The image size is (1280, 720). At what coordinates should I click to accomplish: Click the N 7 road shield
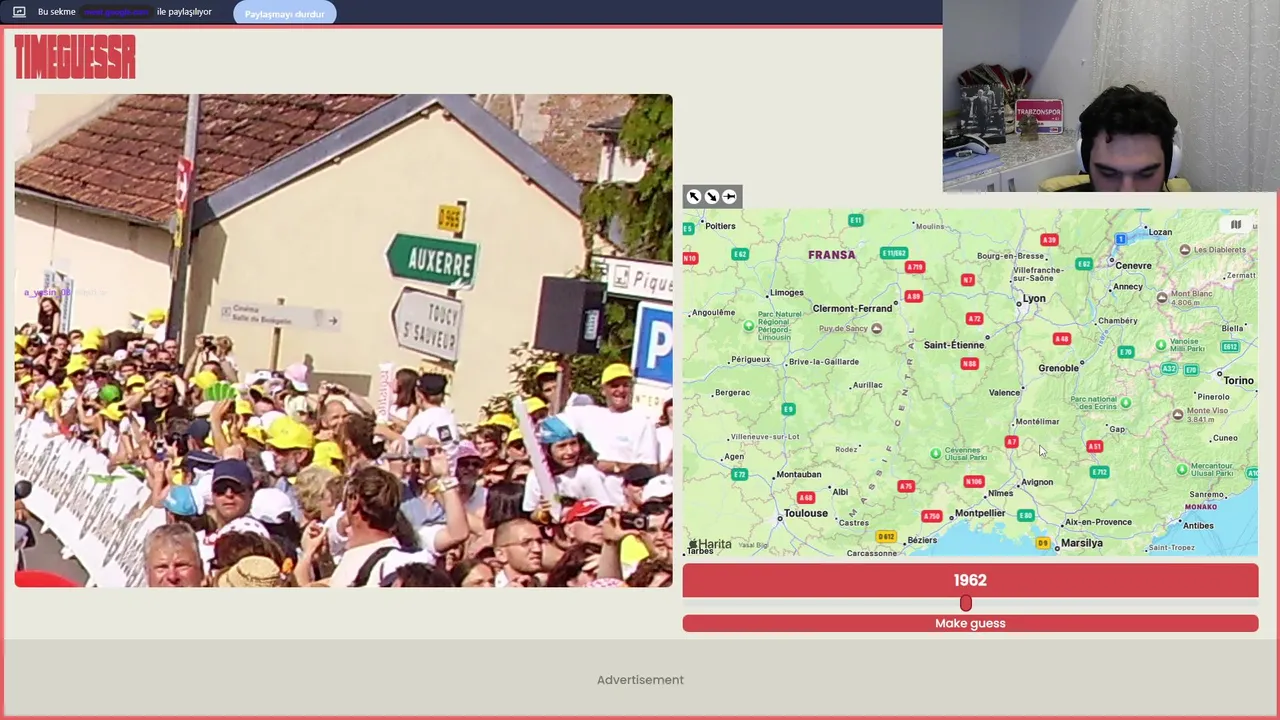967,280
